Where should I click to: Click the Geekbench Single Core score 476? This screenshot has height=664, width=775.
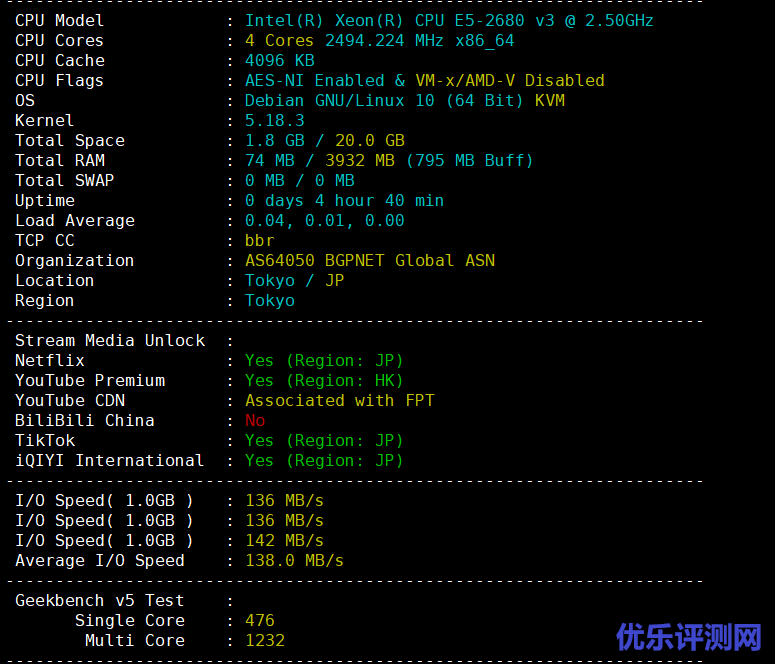[259, 620]
